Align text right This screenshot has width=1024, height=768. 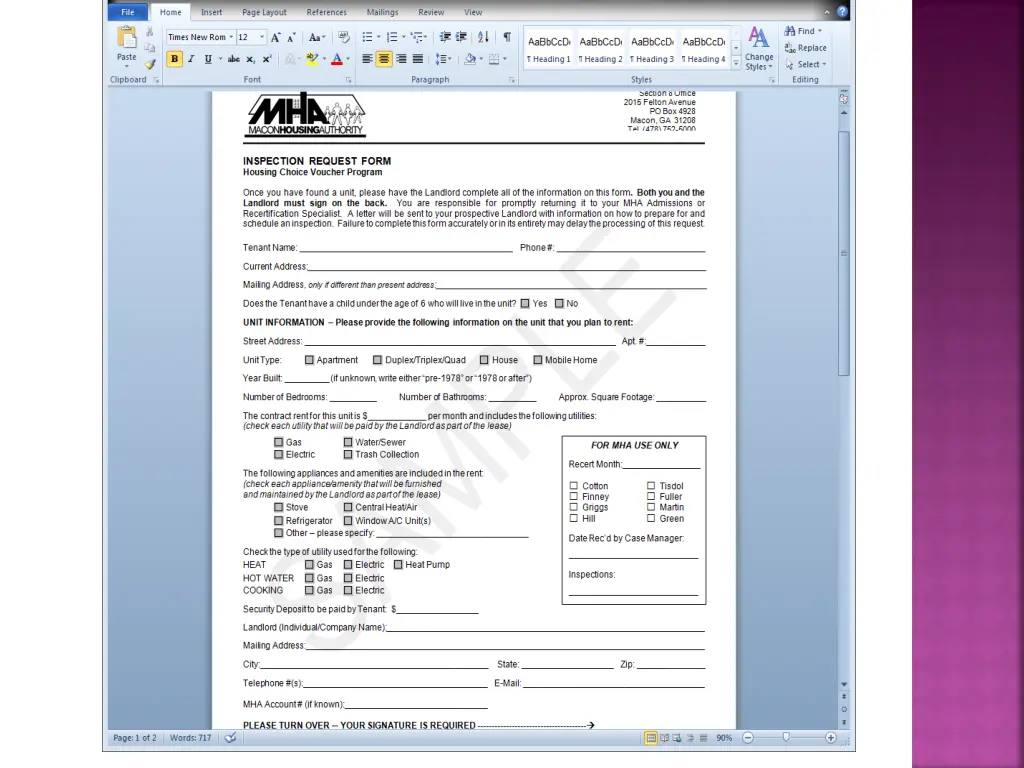[401, 59]
